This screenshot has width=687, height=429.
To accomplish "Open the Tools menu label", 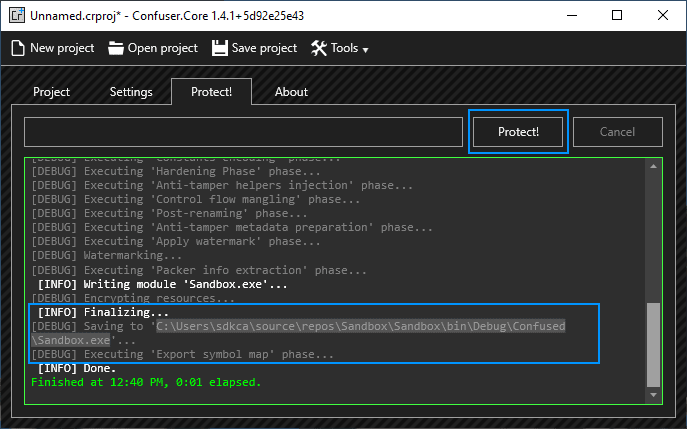I will (344, 48).
